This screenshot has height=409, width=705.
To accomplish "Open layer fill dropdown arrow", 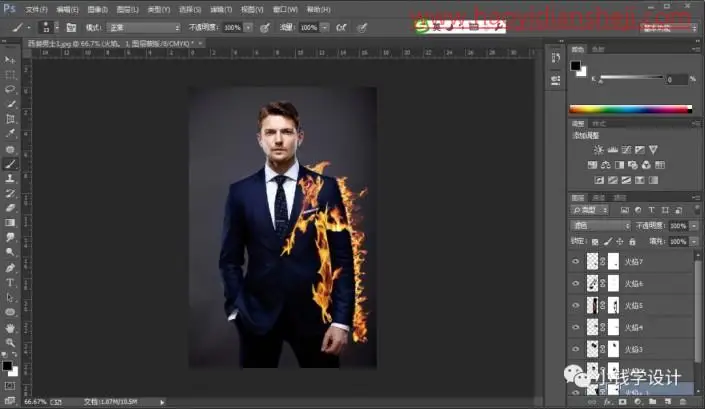I will [695, 242].
